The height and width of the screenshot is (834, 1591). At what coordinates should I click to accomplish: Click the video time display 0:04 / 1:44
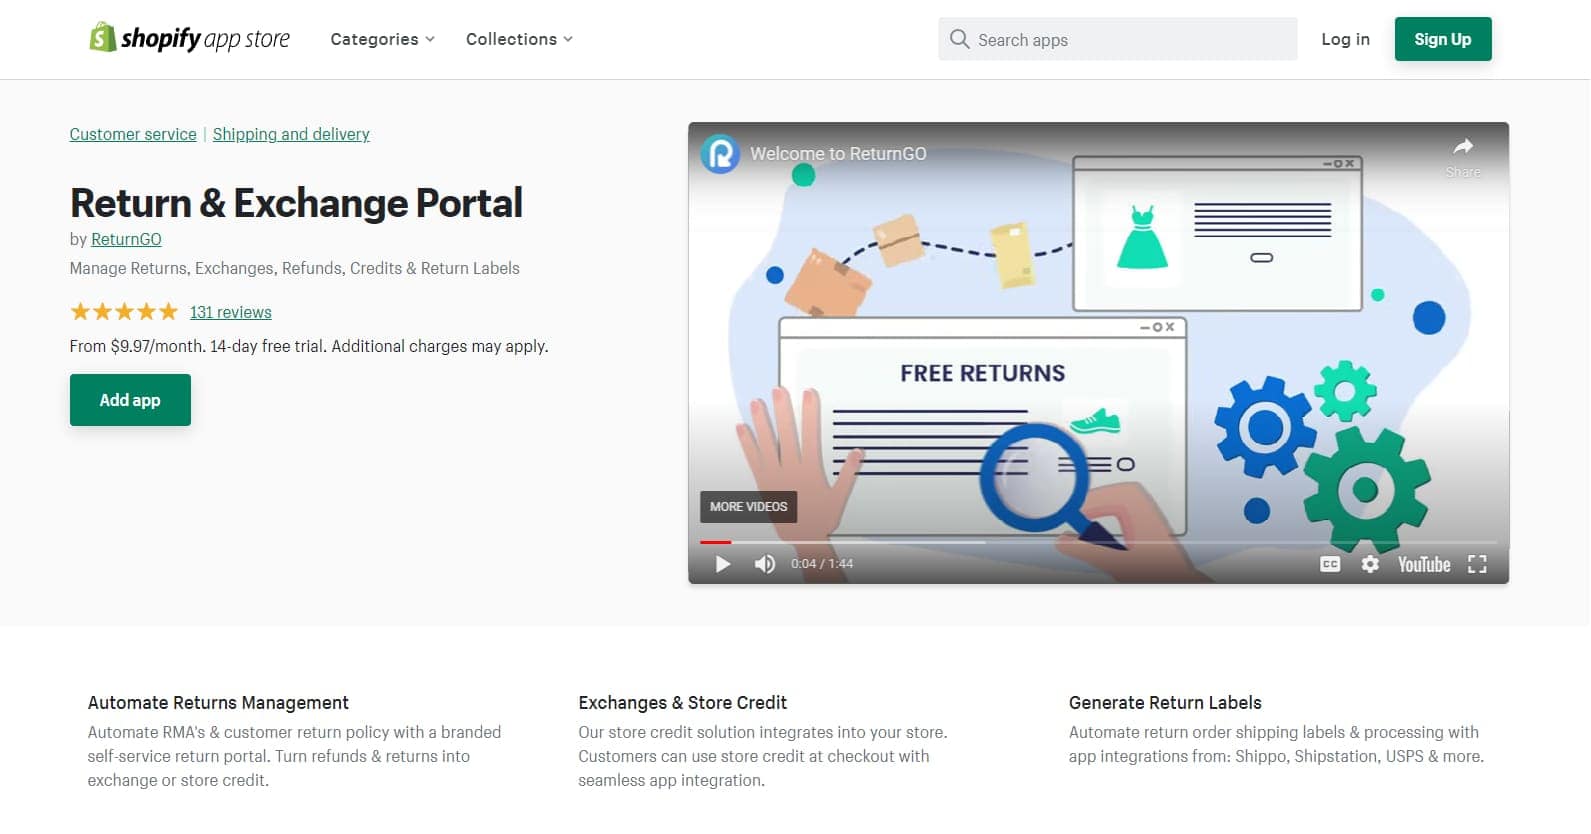click(822, 564)
